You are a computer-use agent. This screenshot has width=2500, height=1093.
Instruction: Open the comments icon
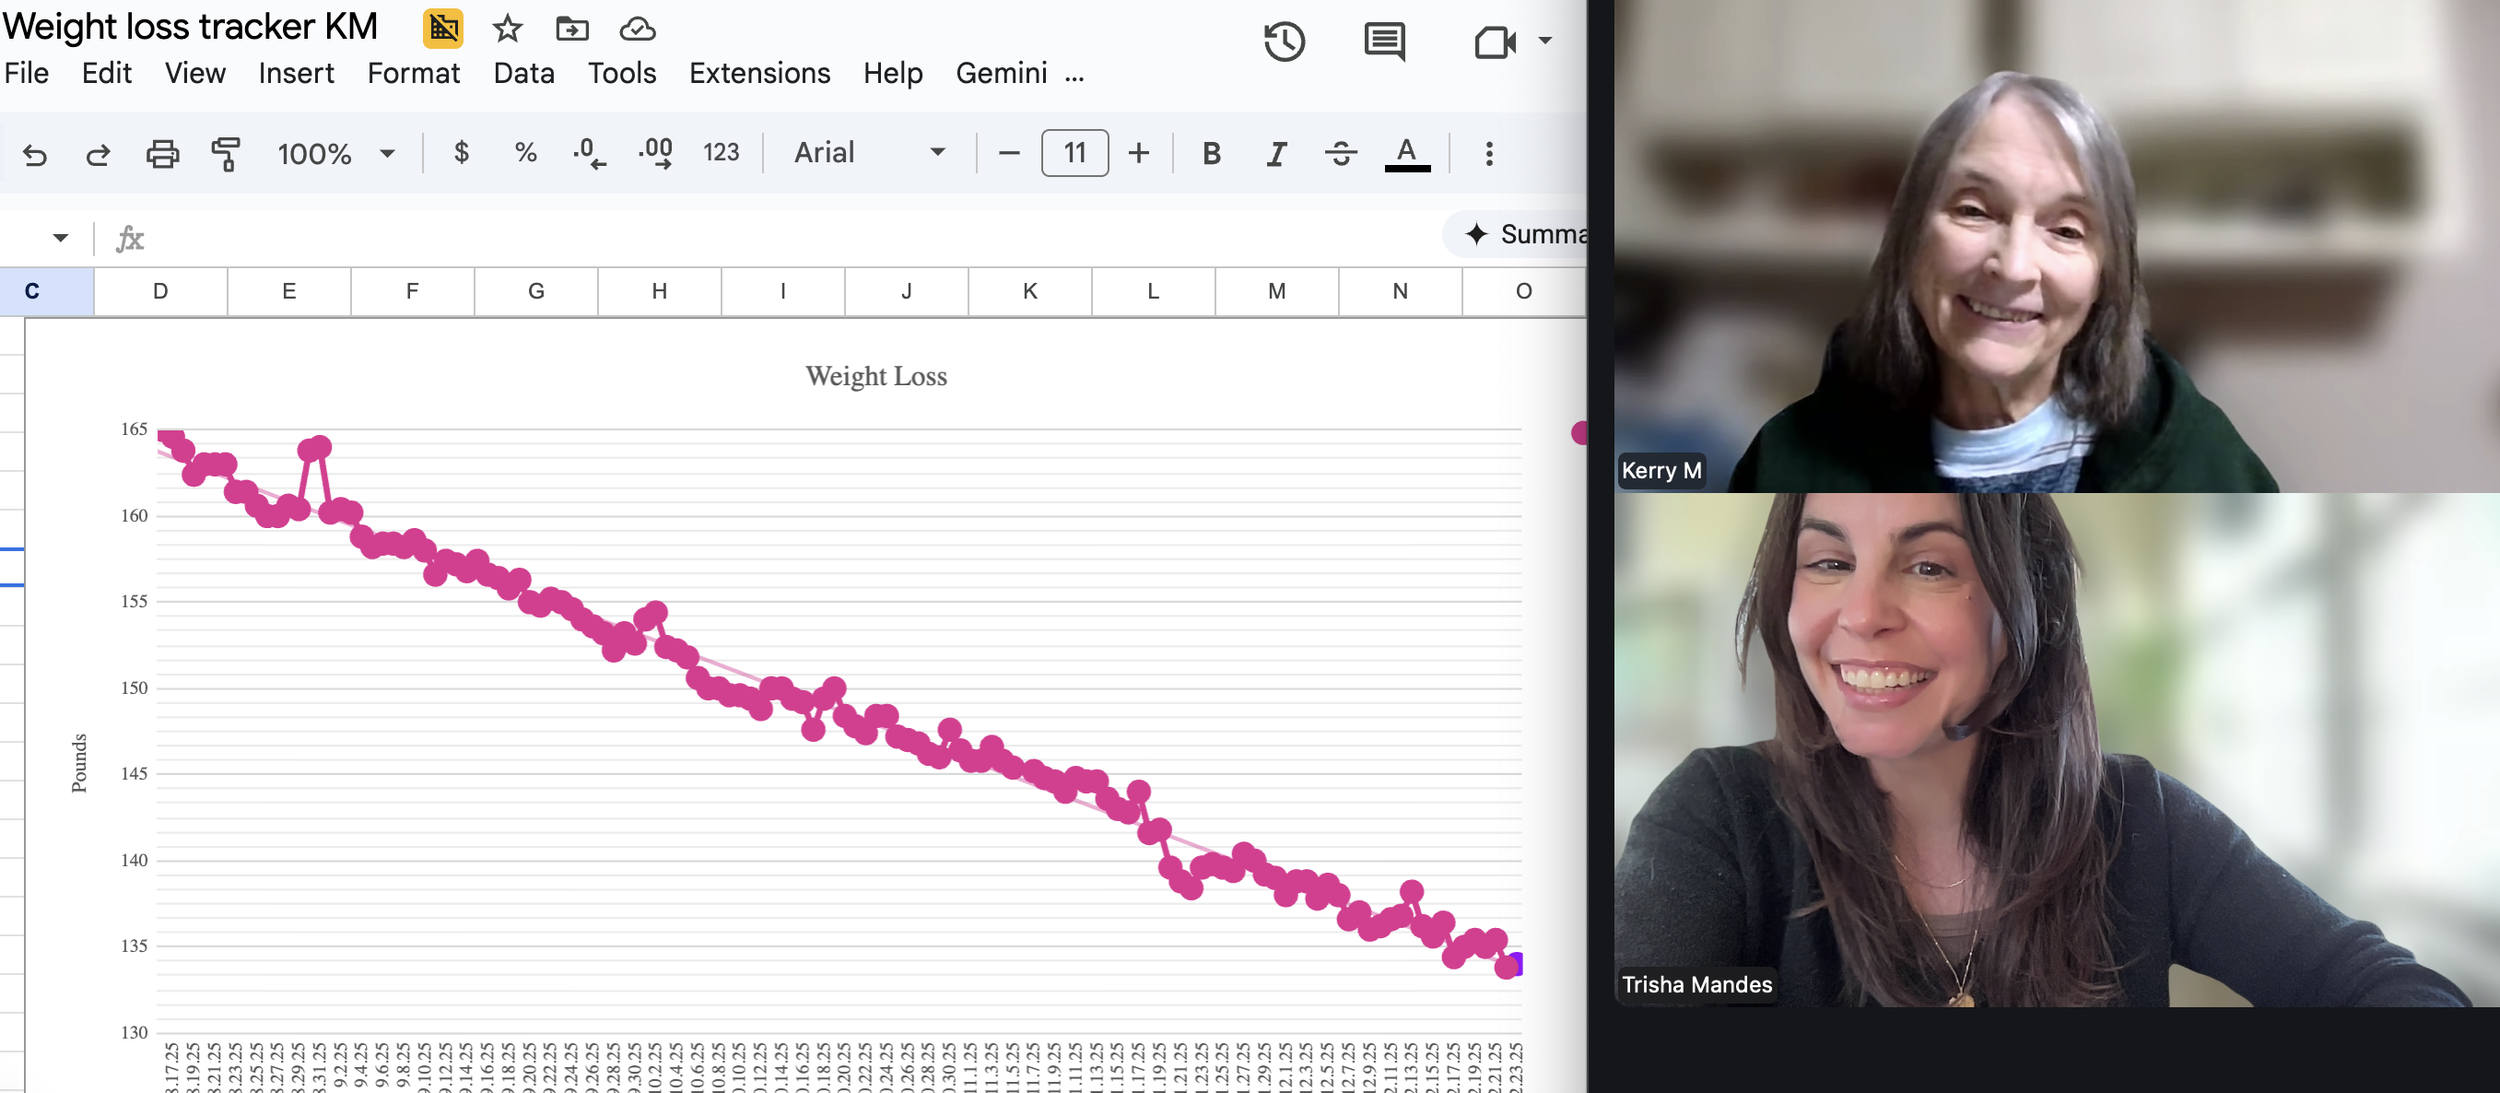pyautogui.click(x=1384, y=42)
